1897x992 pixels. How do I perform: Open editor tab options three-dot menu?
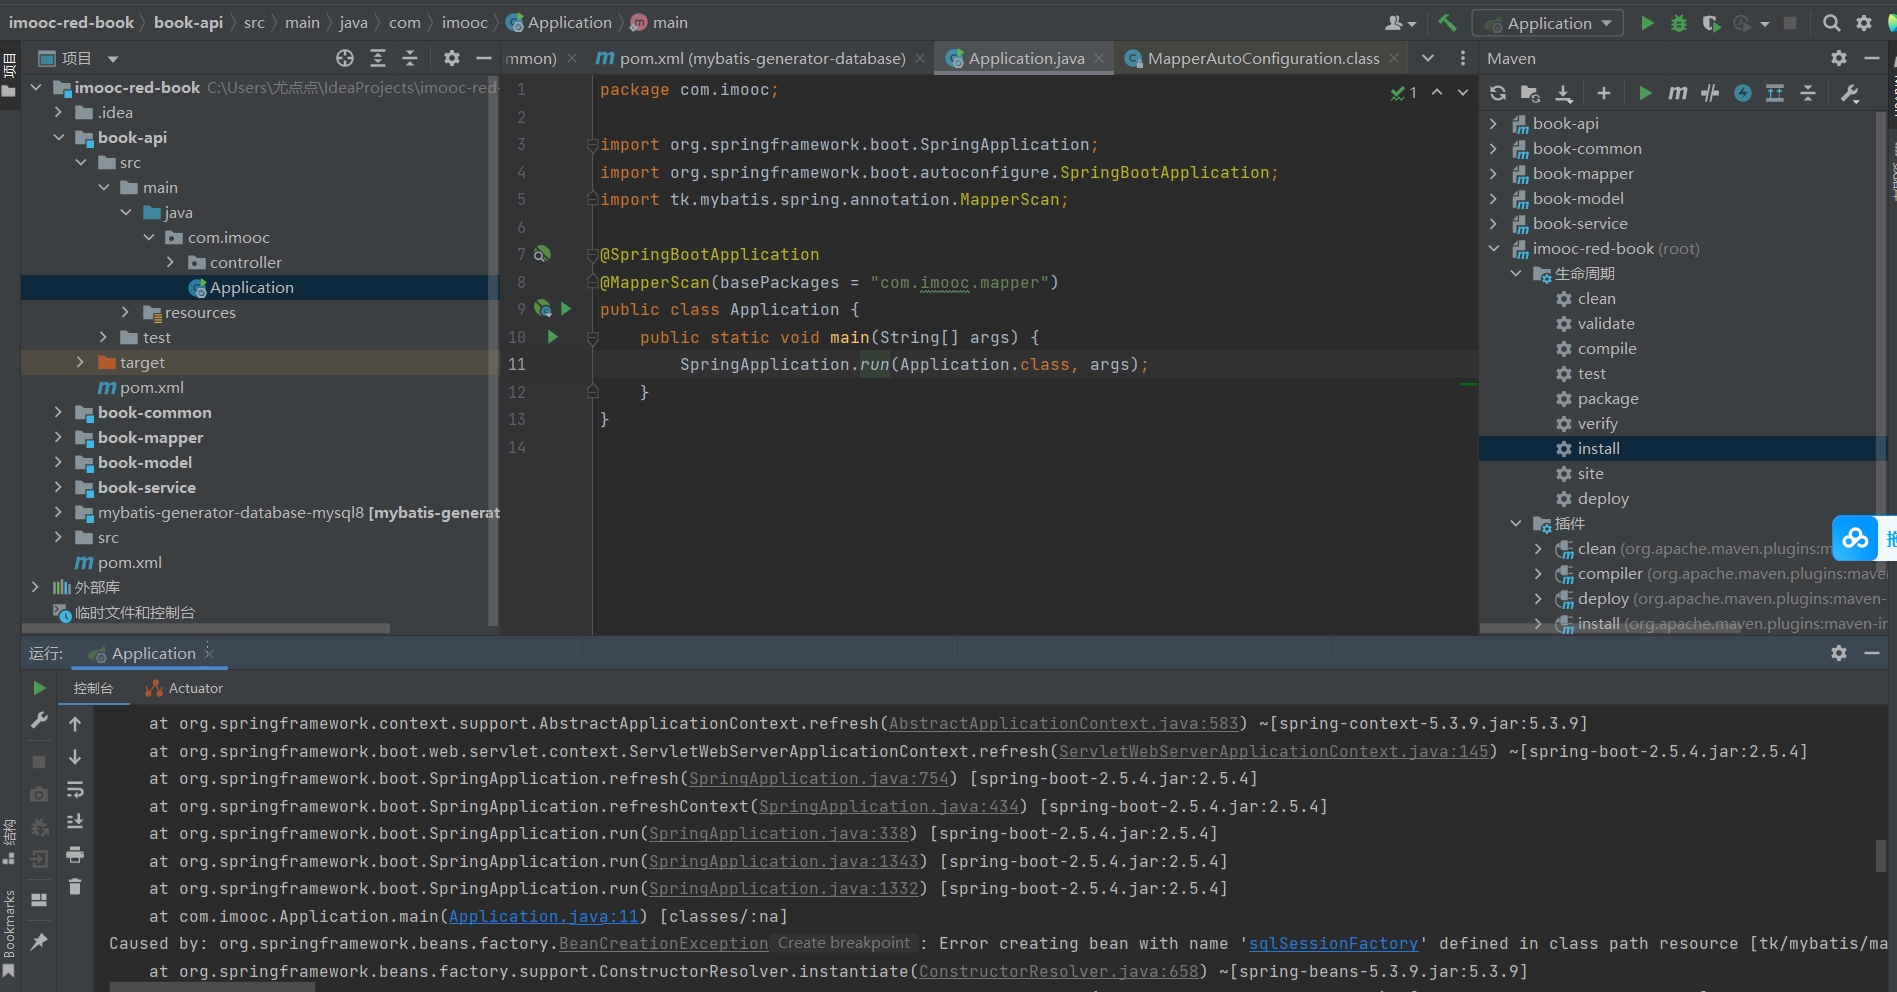click(1462, 58)
